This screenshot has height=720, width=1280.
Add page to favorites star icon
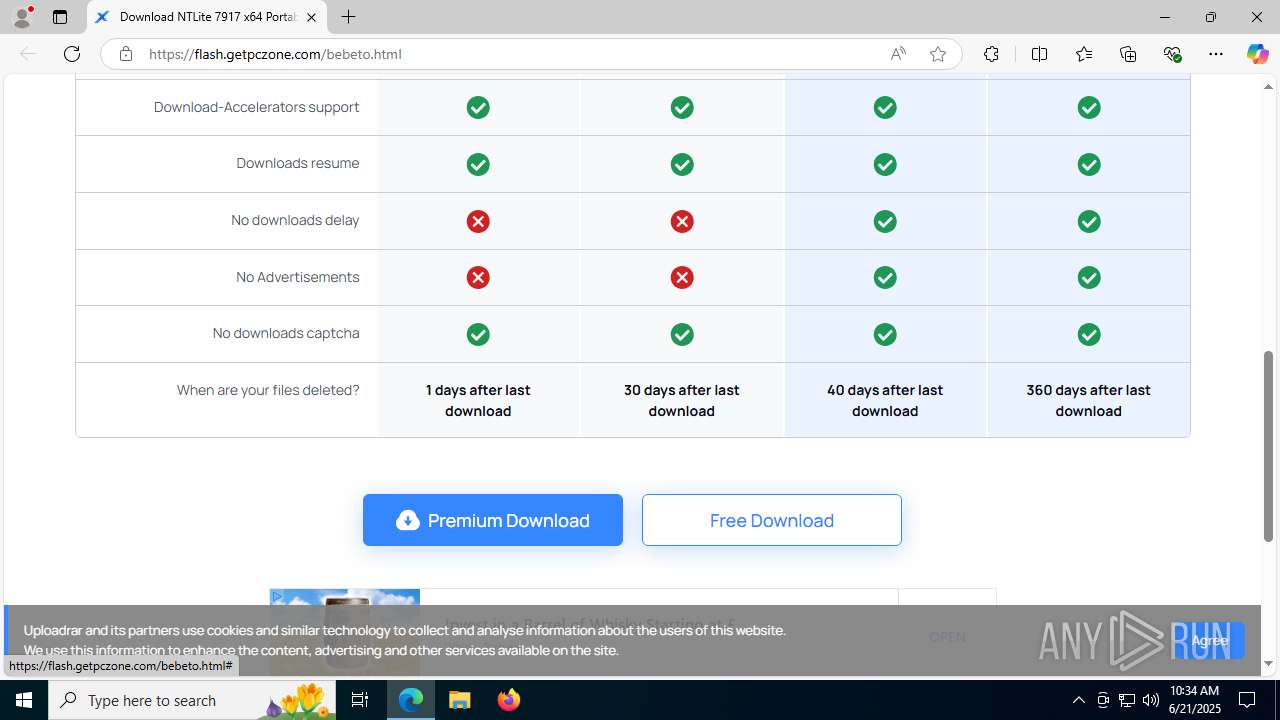[x=937, y=54]
